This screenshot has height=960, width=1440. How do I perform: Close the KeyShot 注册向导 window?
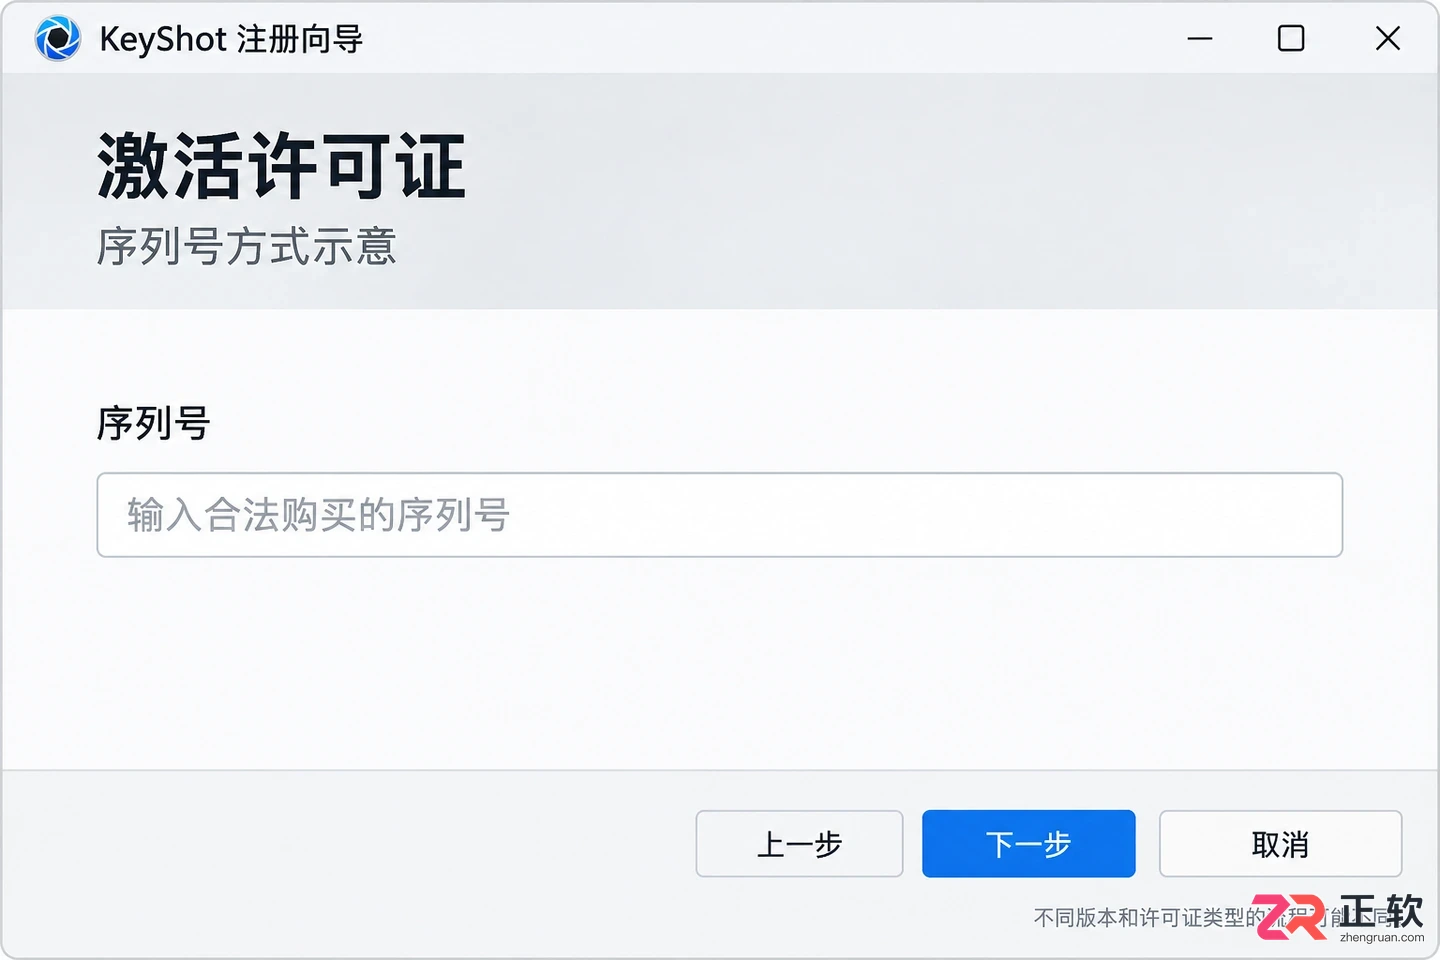pos(1387,39)
